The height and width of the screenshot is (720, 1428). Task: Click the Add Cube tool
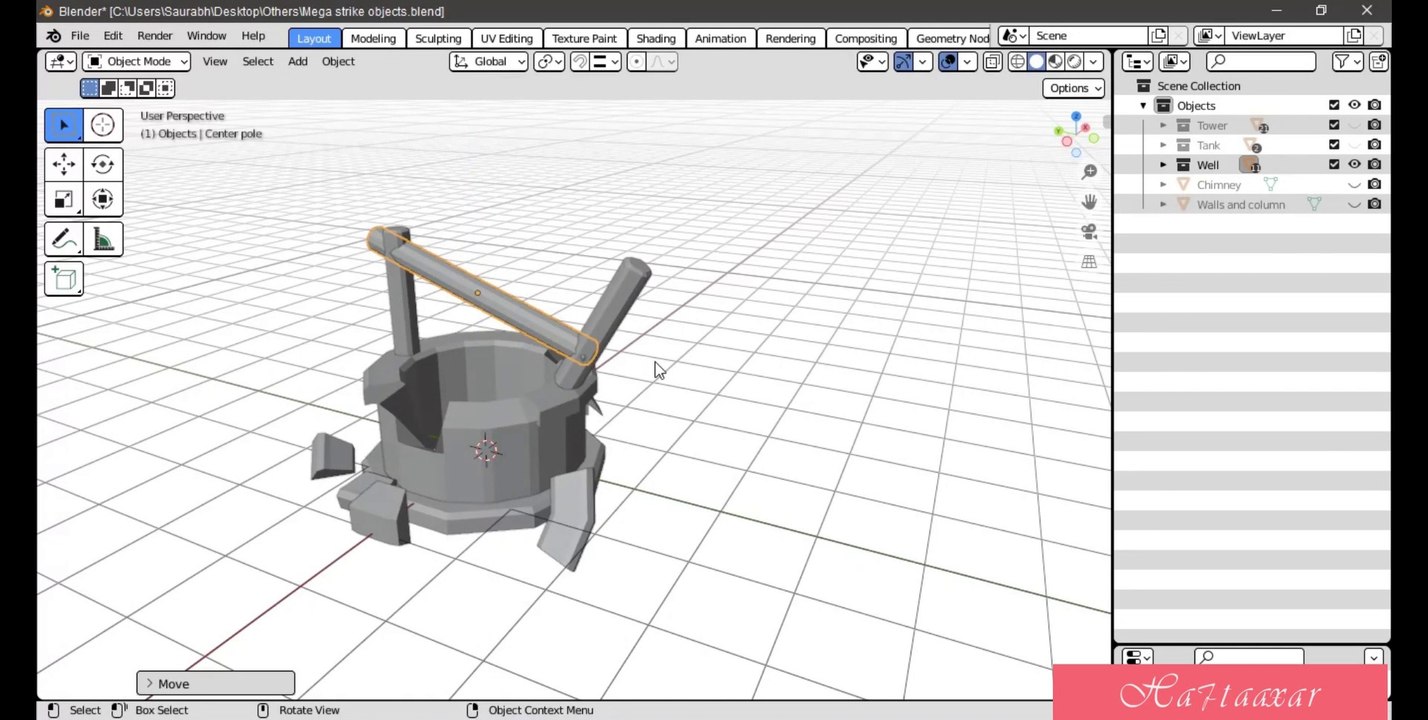pyautogui.click(x=64, y=279)
